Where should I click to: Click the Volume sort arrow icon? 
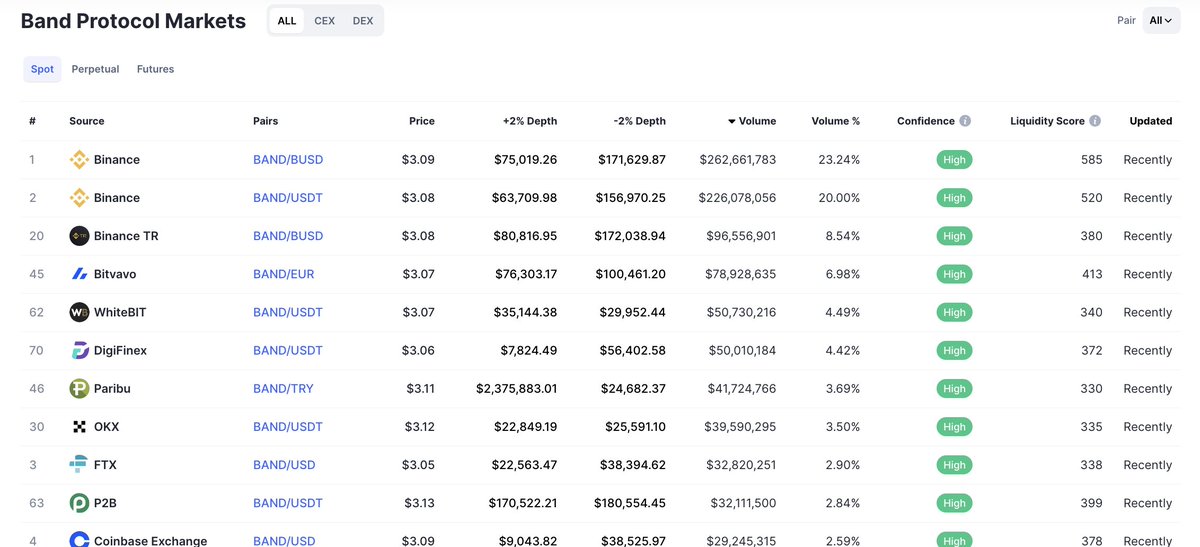coord(732,121)
